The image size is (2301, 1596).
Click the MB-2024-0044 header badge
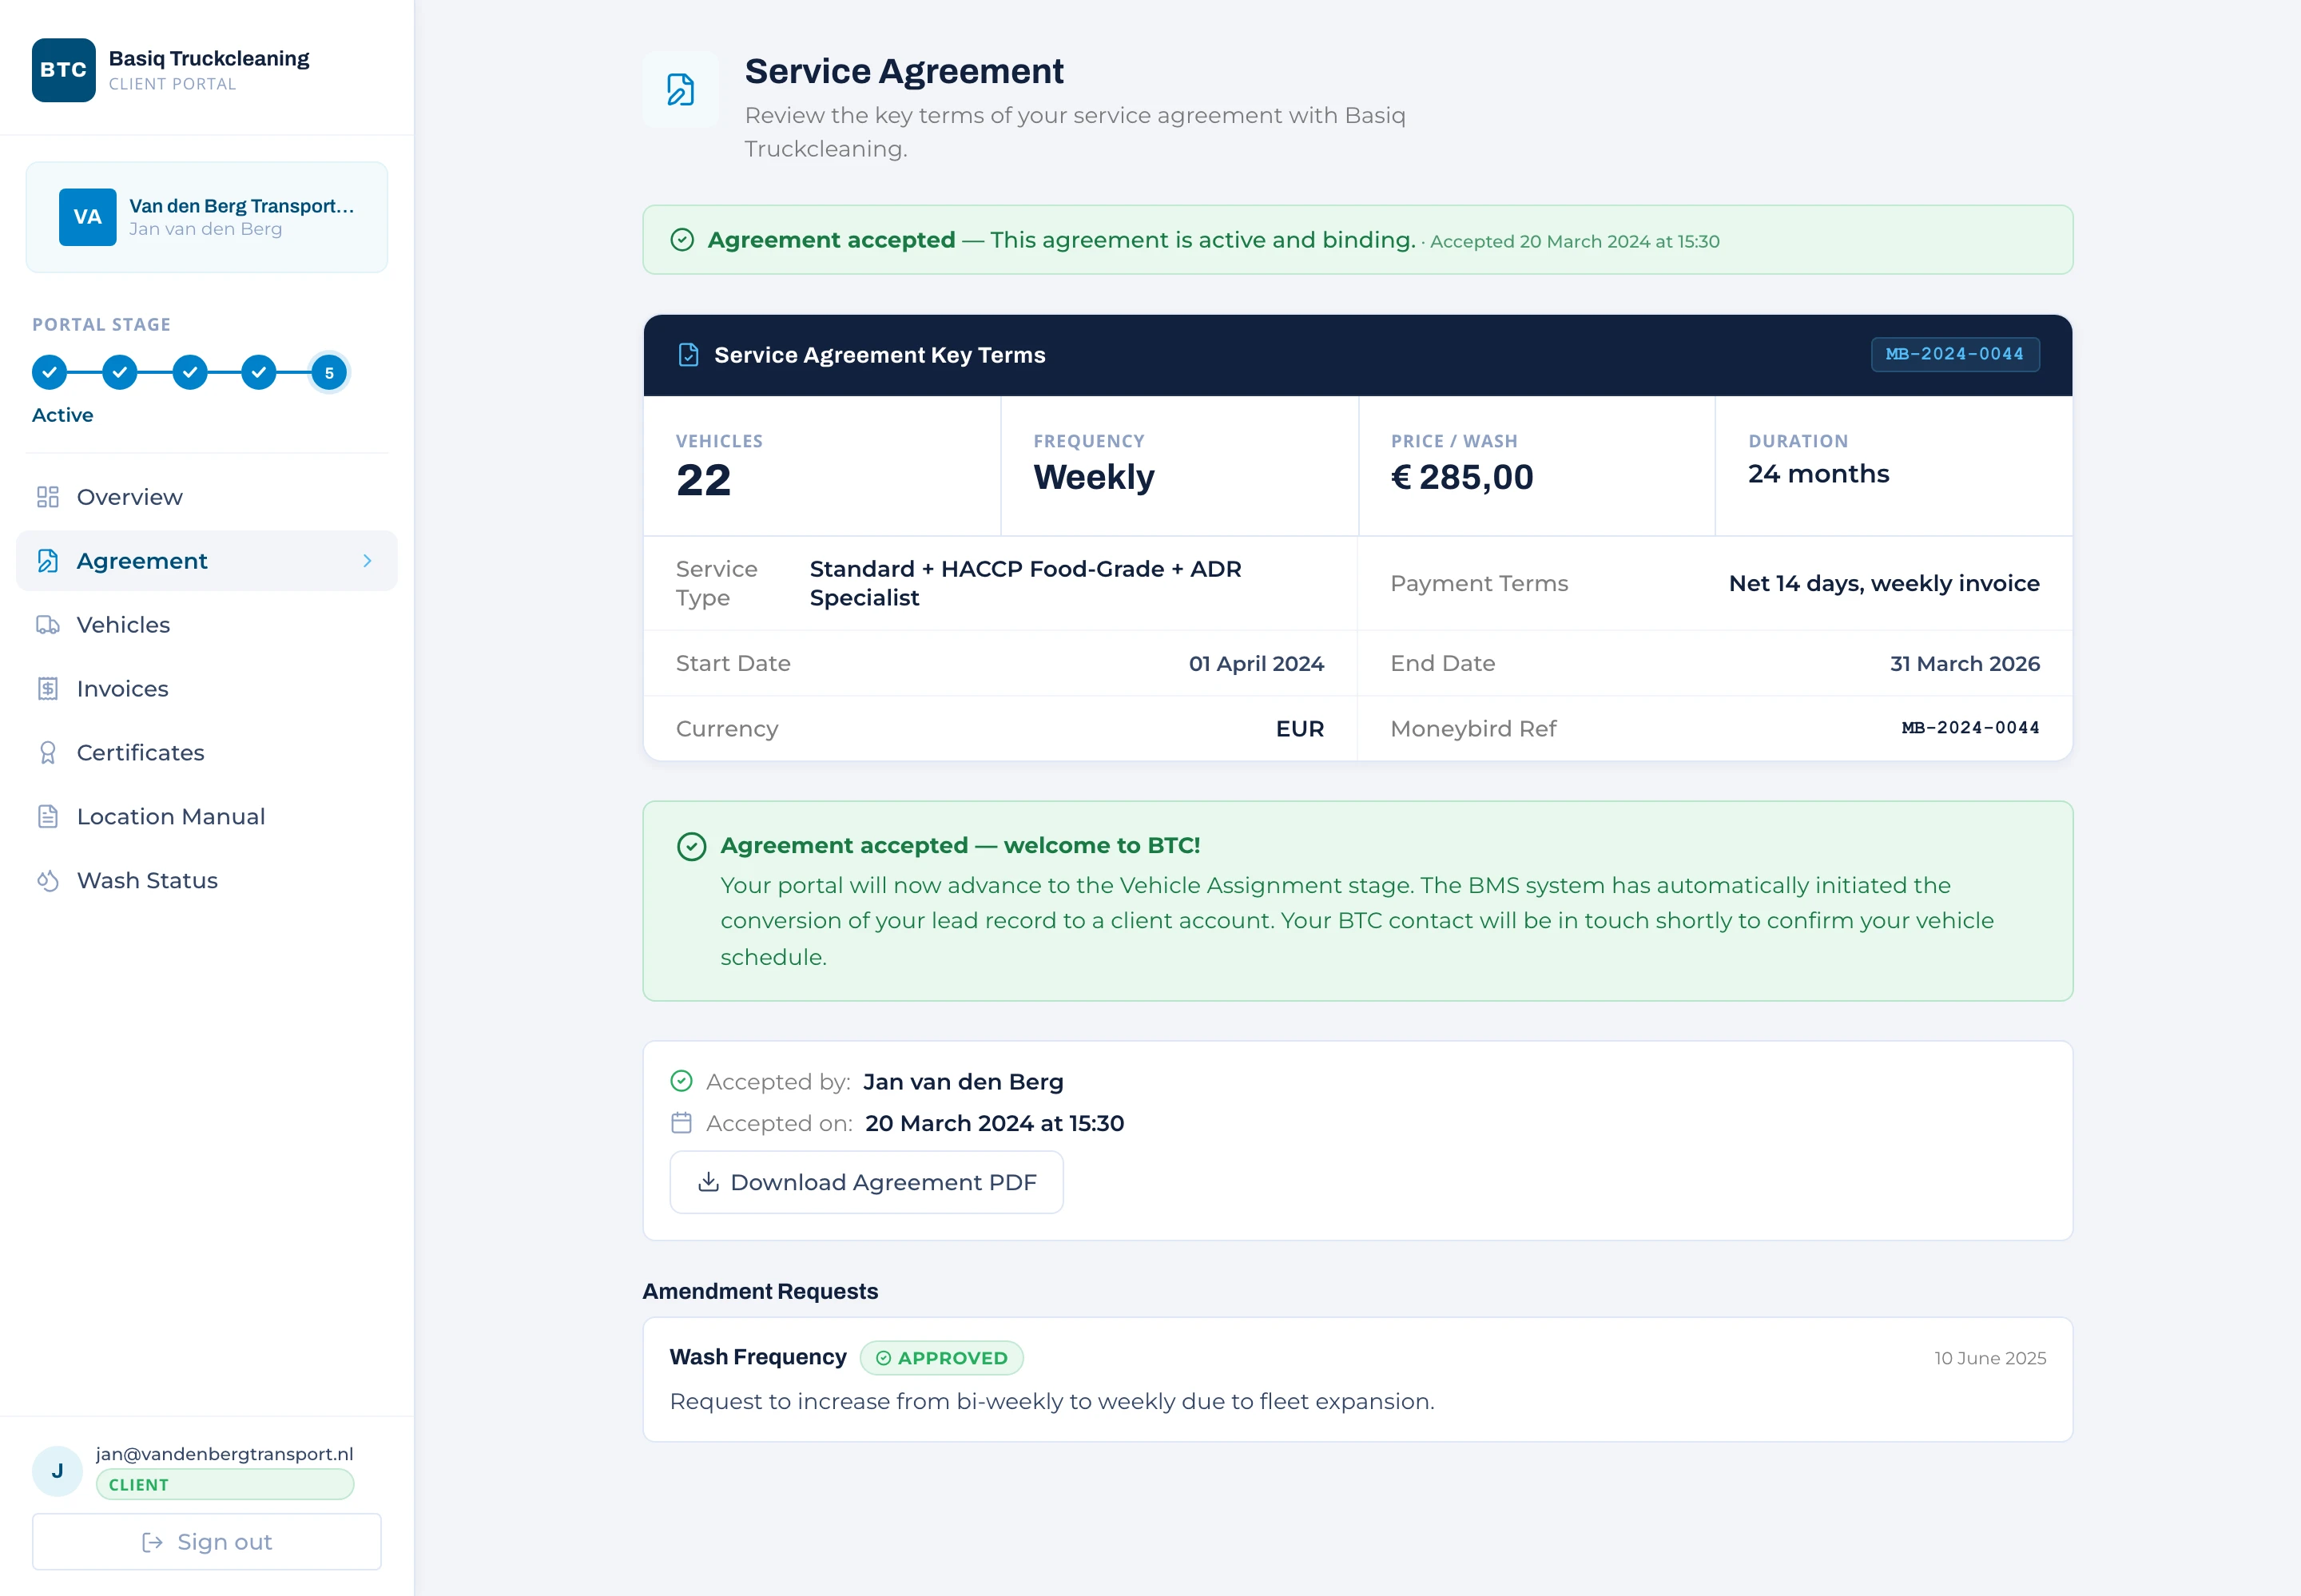[x=1955, y=354]
